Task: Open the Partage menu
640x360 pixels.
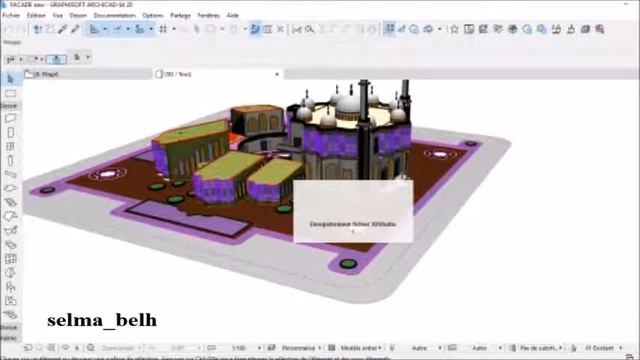Action: 180,16
